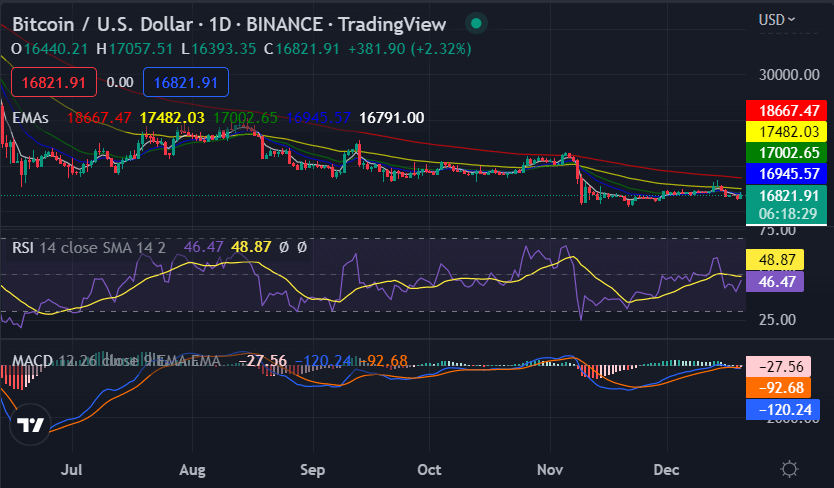Screen dimensions: 834x488
Task: Click the pink -27.56 MACD histogram label
Action: [x=779, y=367]
